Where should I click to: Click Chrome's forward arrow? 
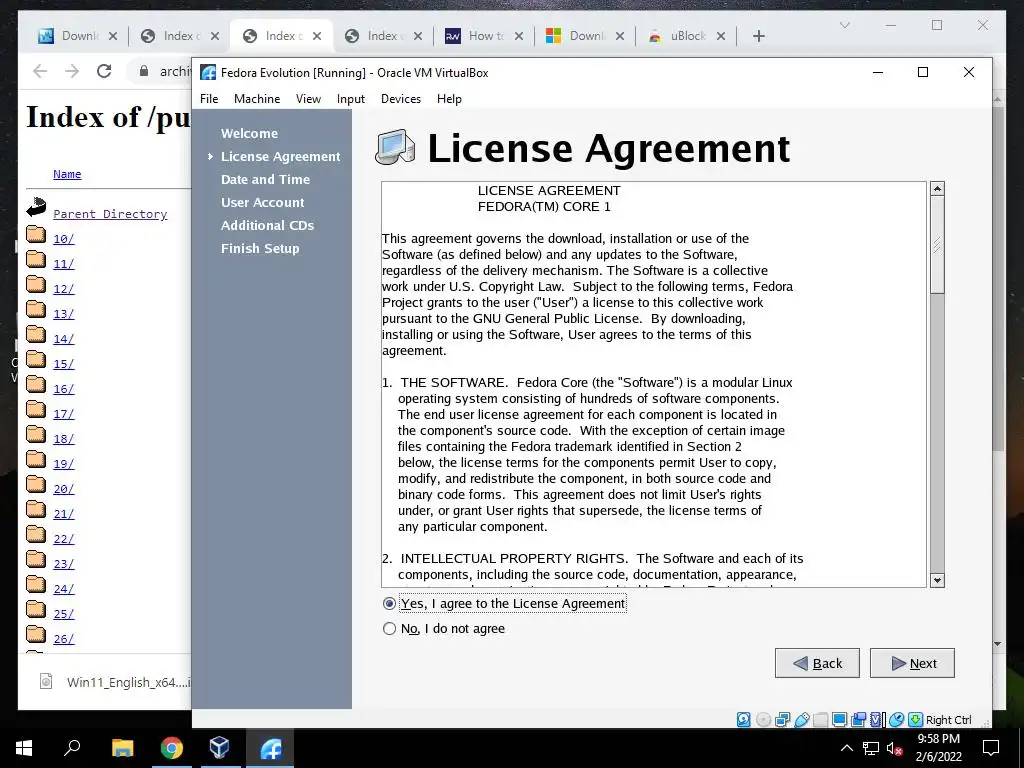[72, 71]
